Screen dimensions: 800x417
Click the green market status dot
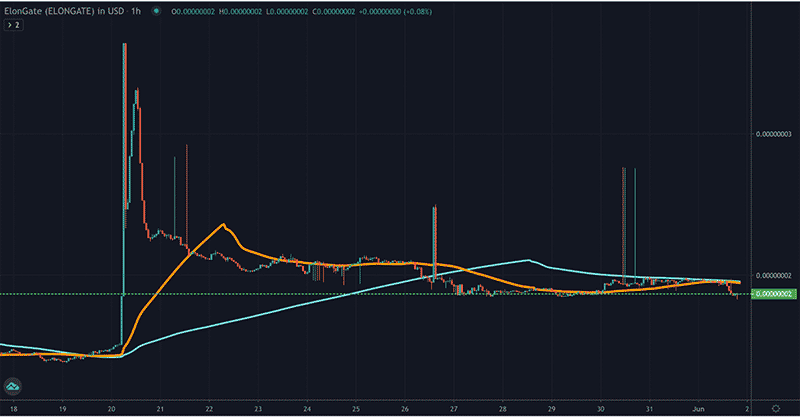pos(157,11)
